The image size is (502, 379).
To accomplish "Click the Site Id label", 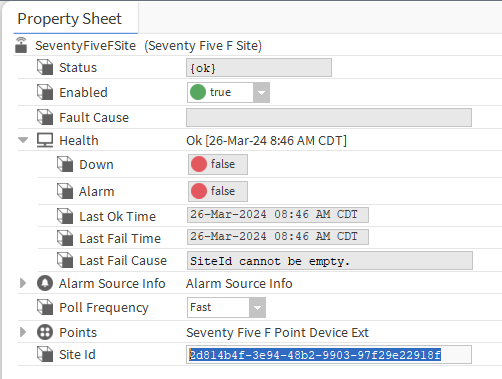I will pos(77,355).
